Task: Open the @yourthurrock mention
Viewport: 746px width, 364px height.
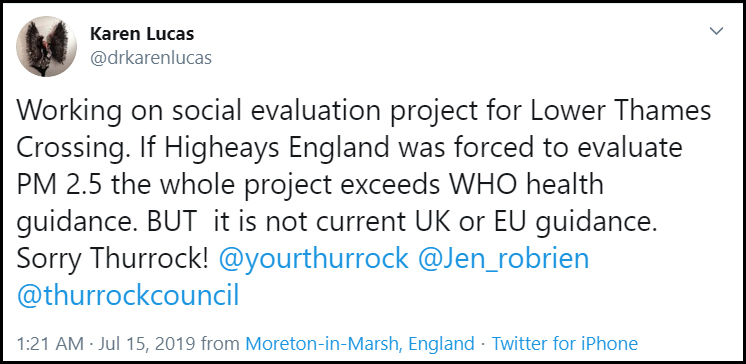Action: (x=314, y=260)
